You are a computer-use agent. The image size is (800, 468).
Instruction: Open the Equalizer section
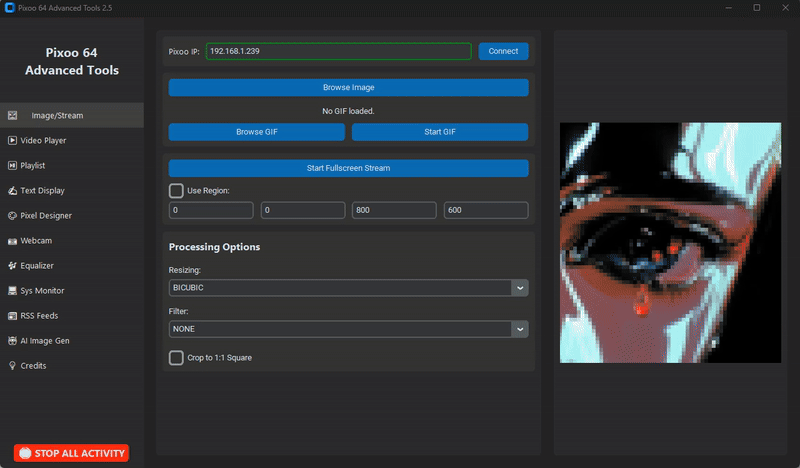[71, 265]
